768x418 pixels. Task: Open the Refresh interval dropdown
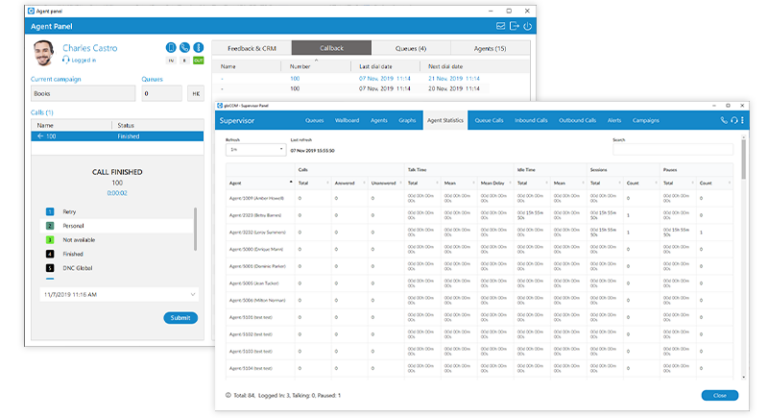pos(255,150)
